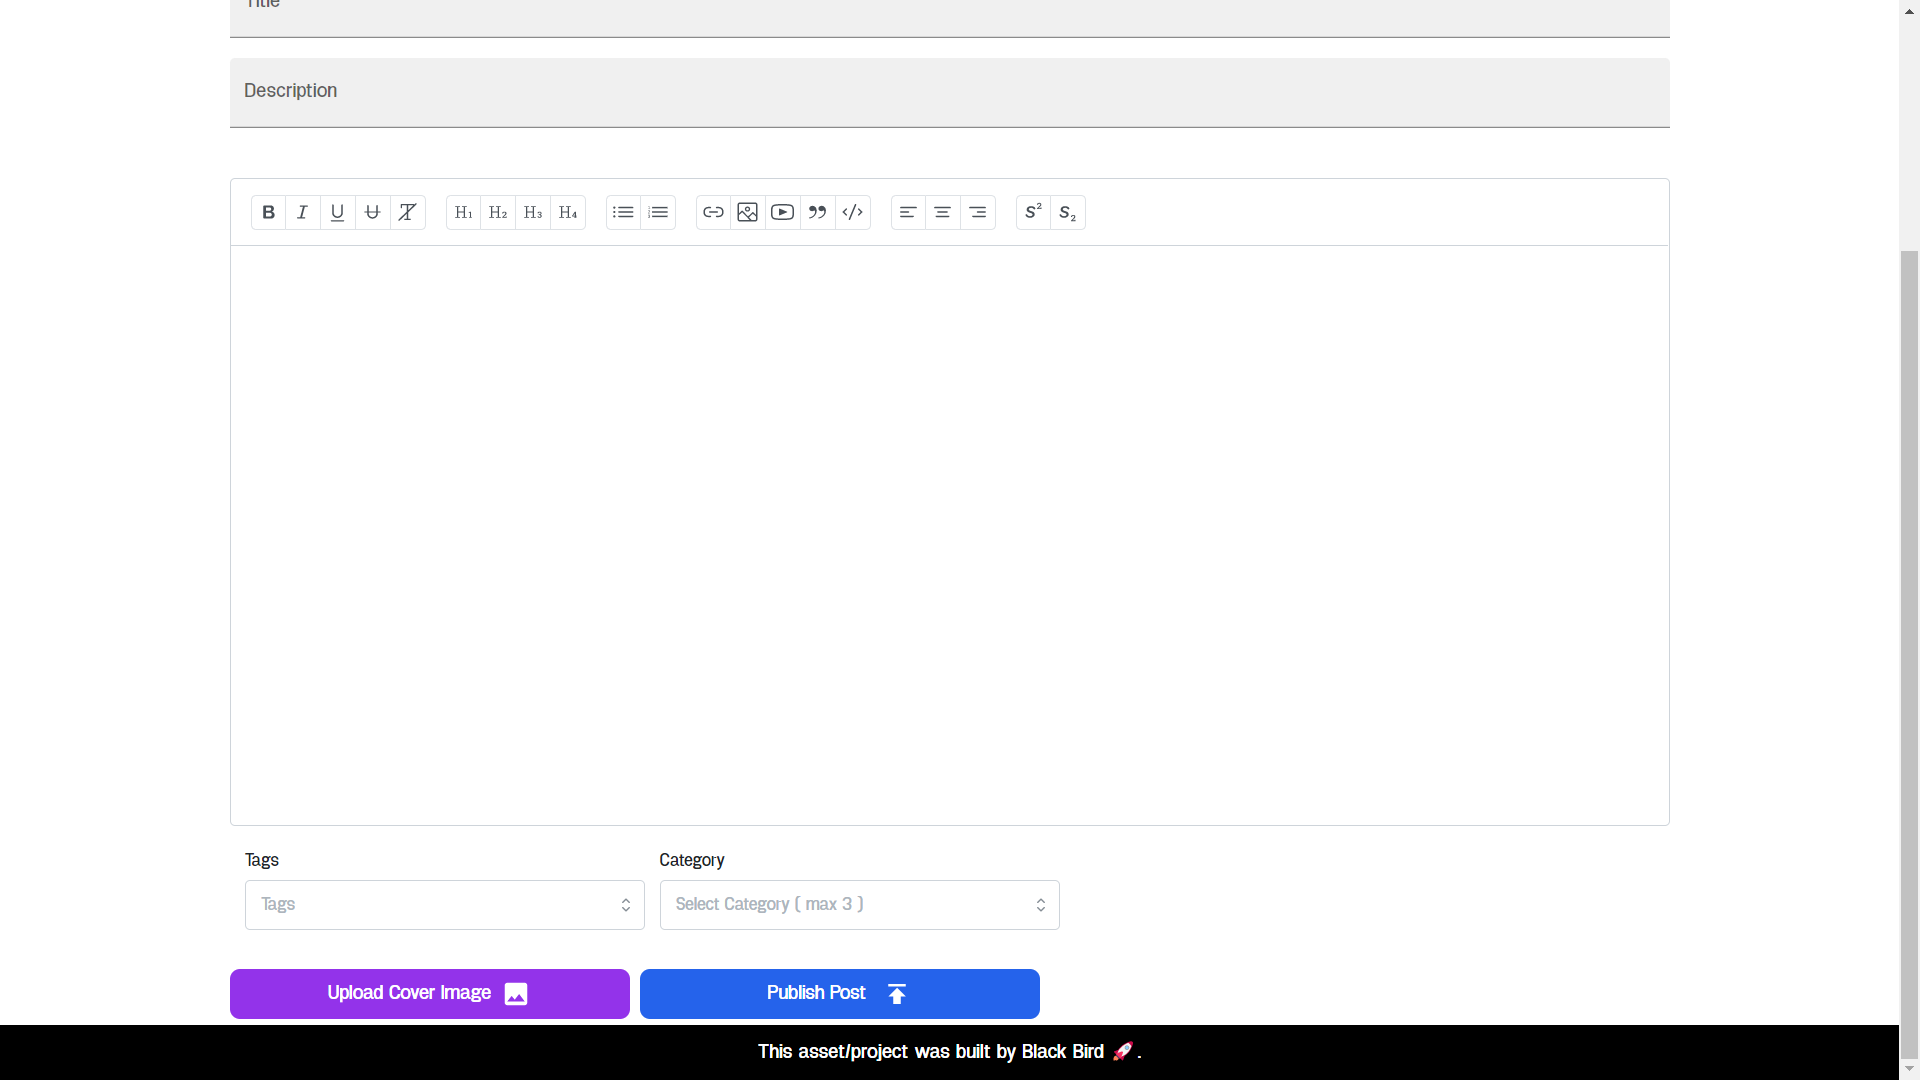Click the Publish Post button
Image resolution: width=1920 pixels, height=1080 pixels.
[x=840, y=994]
